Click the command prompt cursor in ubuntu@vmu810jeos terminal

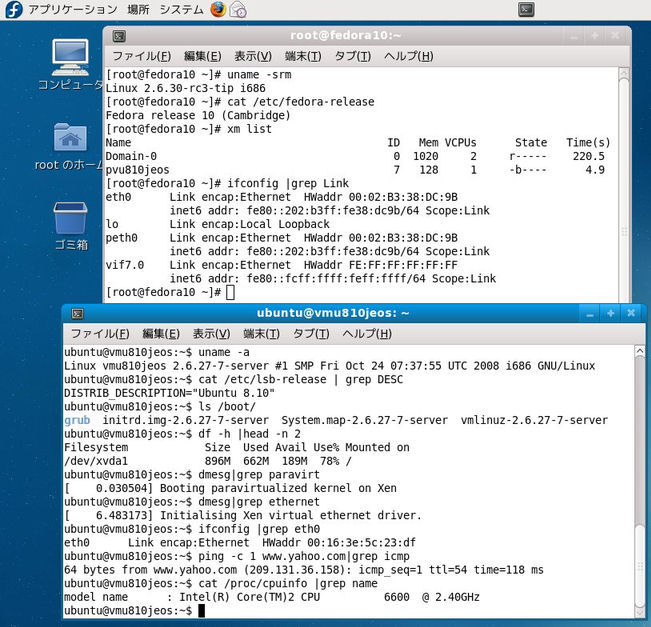pyautogui.click(x=201, y=611)
